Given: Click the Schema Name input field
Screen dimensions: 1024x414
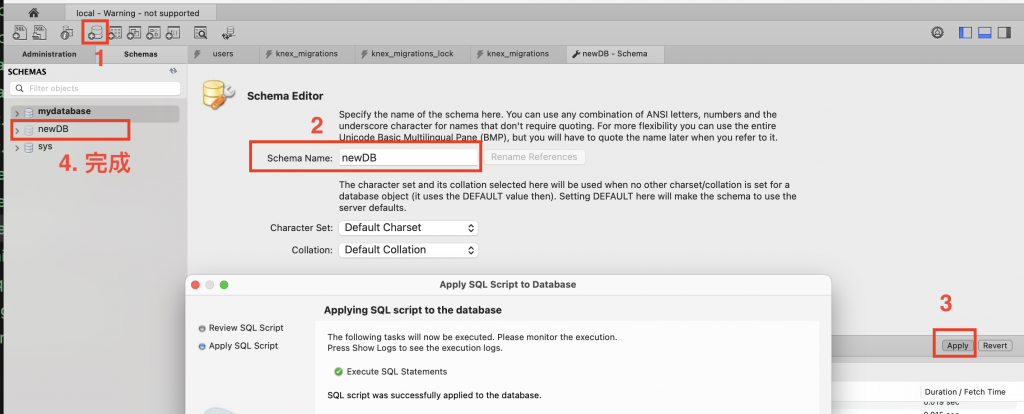Looking at the screenshot, I should point(408,157).
